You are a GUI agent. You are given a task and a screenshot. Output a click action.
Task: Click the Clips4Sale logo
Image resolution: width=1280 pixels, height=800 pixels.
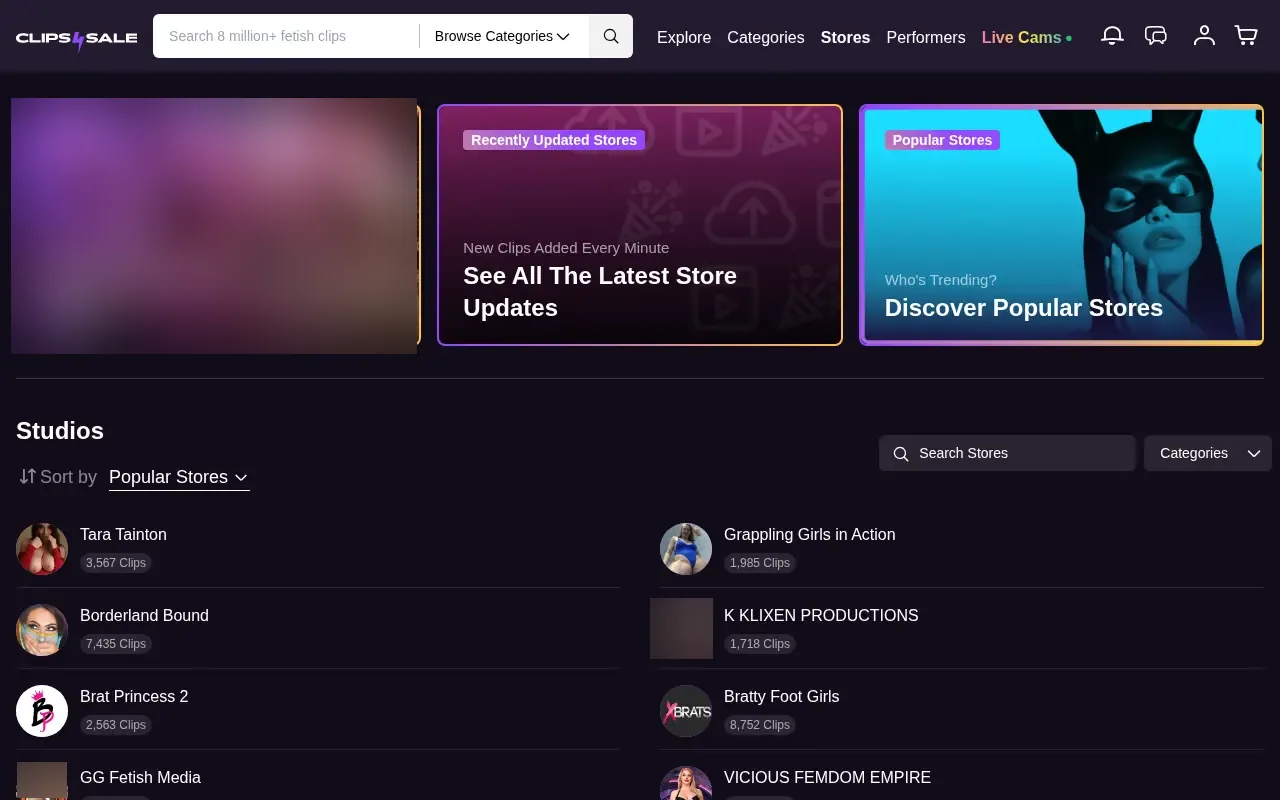77,38
